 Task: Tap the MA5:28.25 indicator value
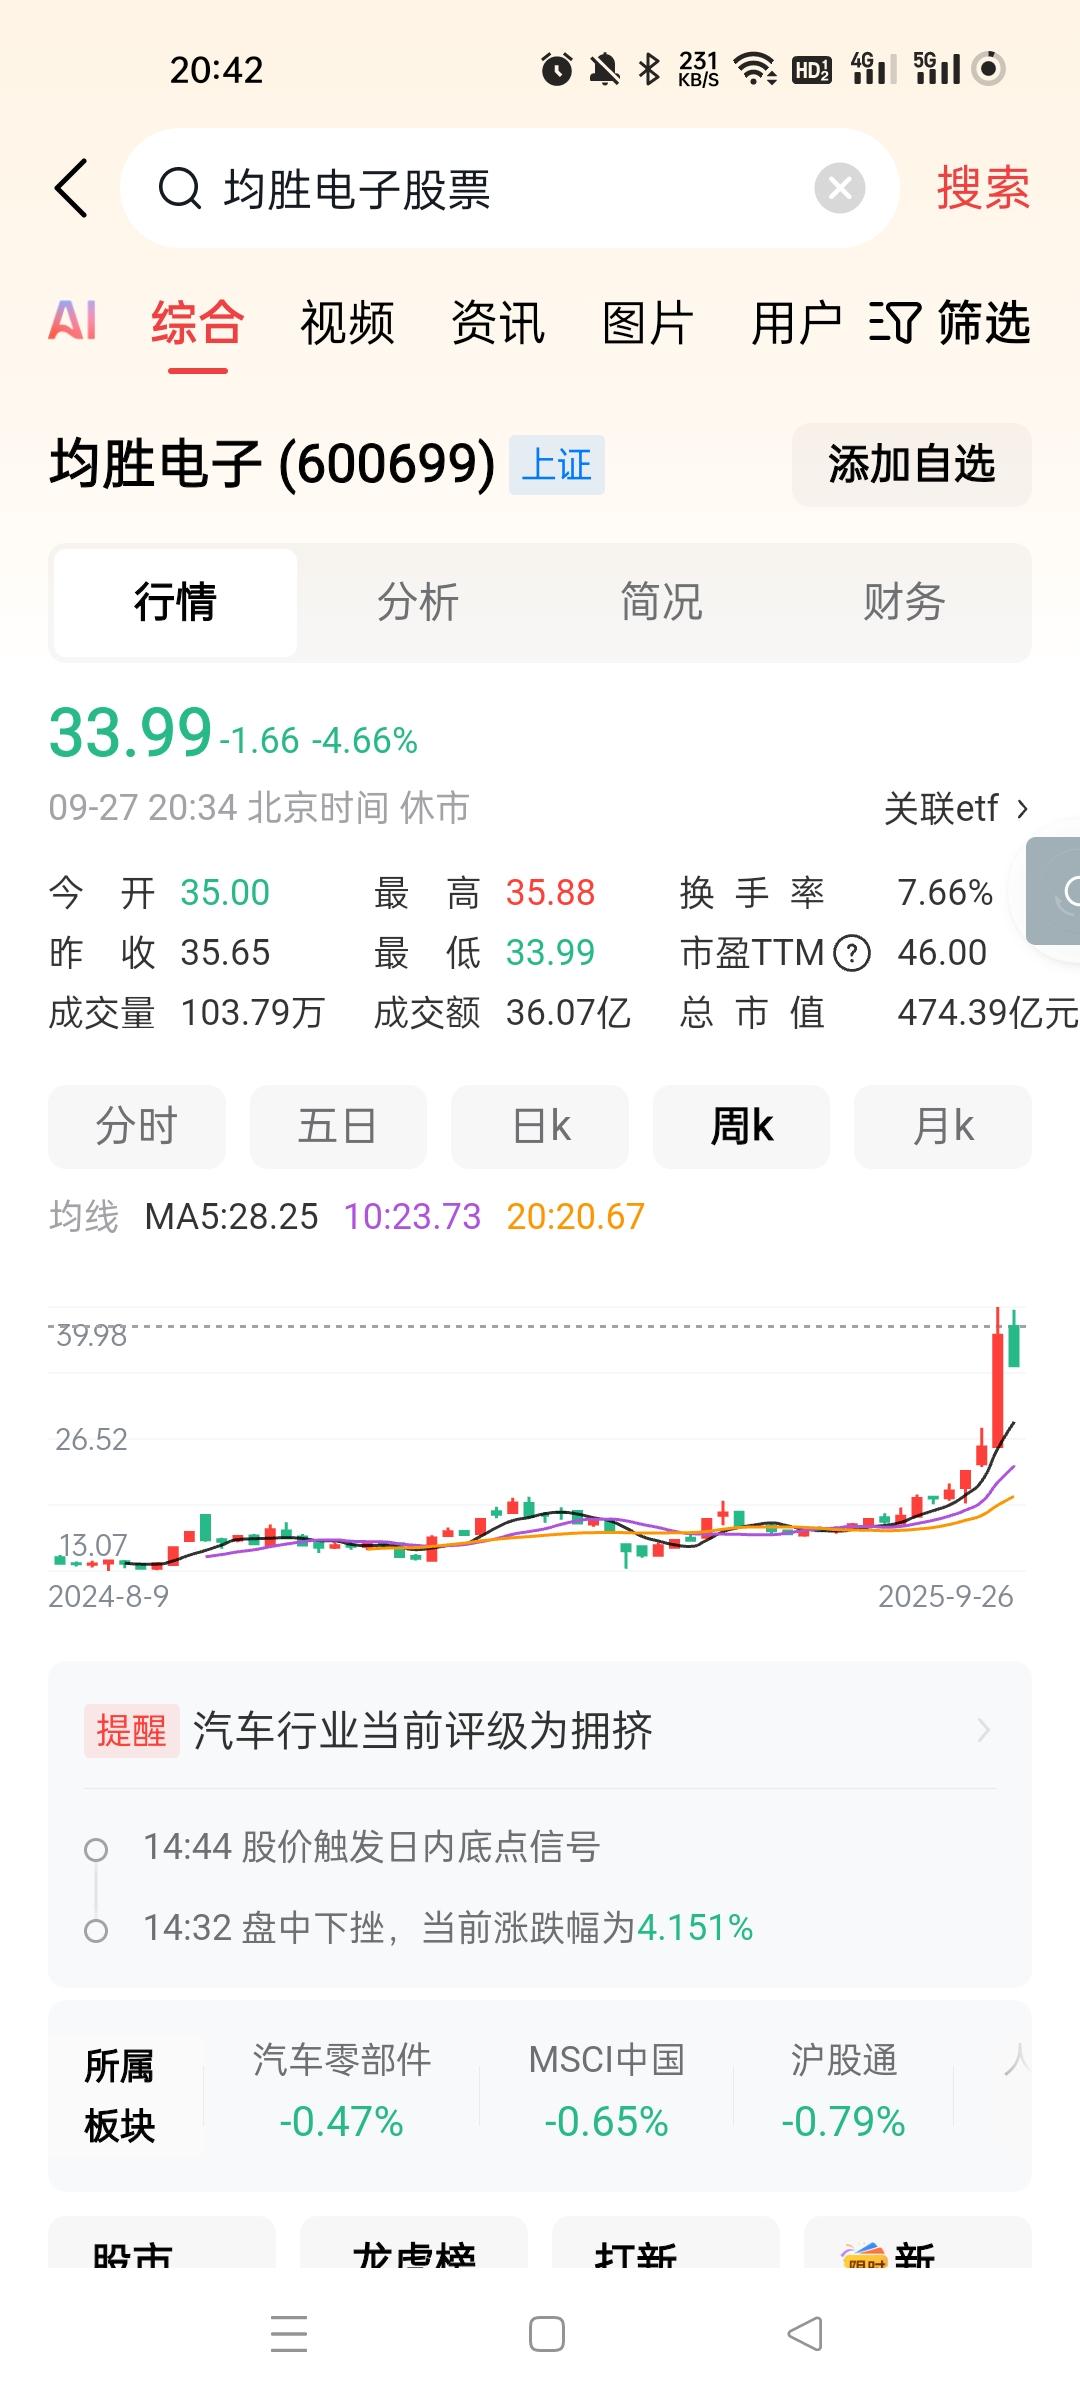(x=231, y=1217)
